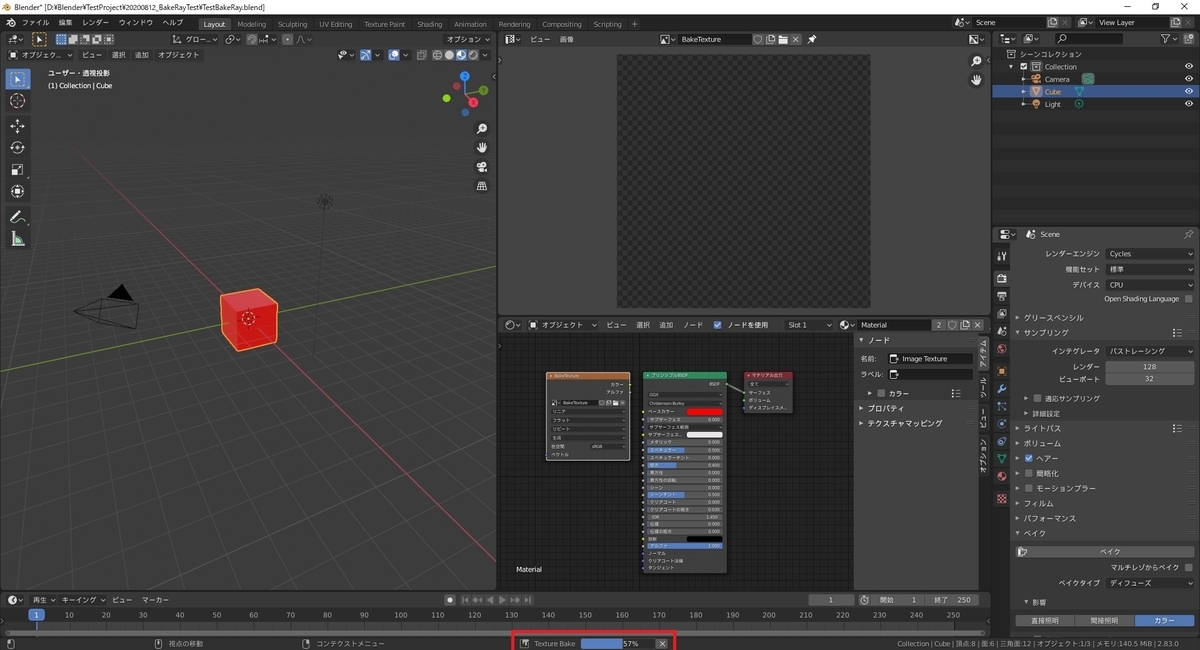The height and width of the screenshot is (650, 1200).
Task: Toggle X-ray in 3D viewport header
Action: [422, 55]
